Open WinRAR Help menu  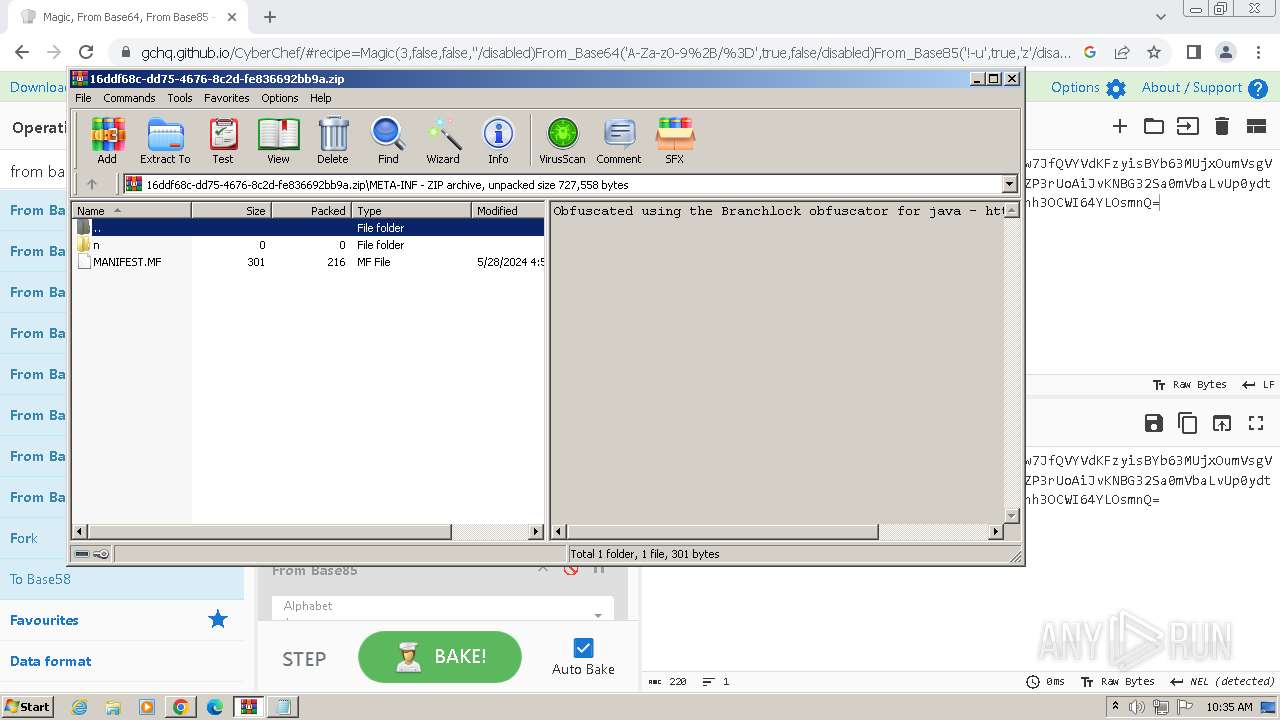(321, 98)
